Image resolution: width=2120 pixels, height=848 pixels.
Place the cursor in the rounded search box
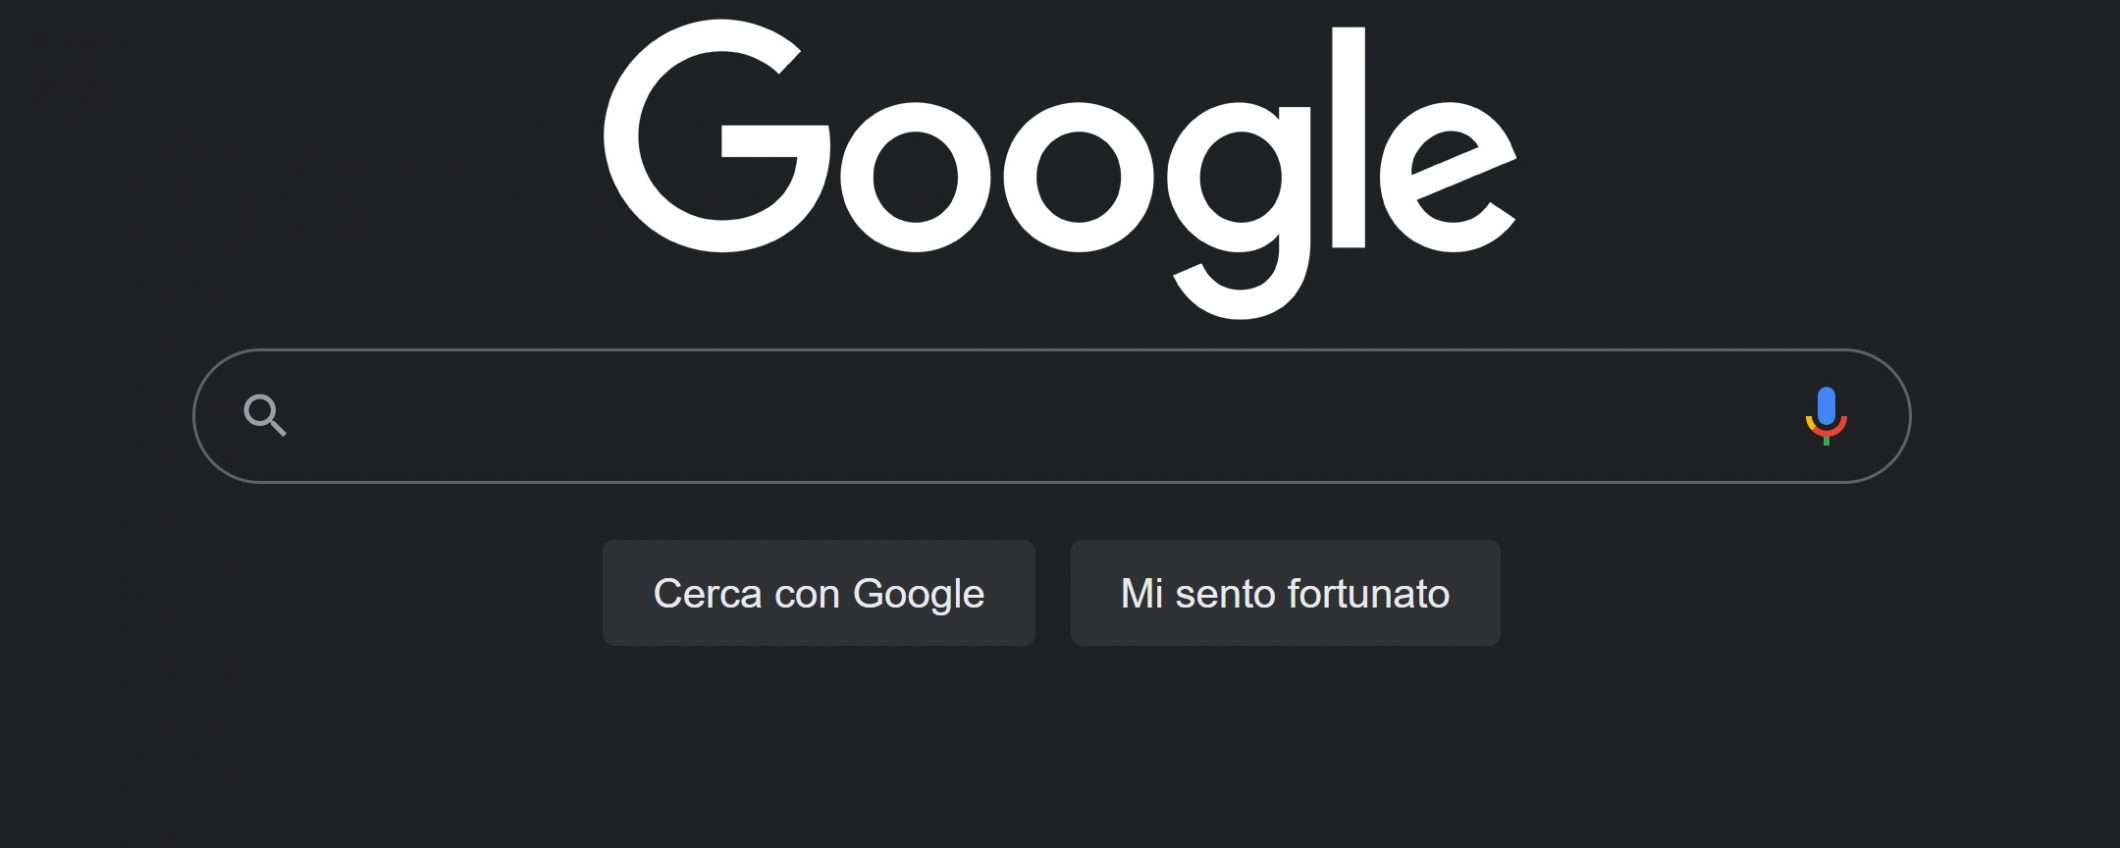[x=1040, y=416]
